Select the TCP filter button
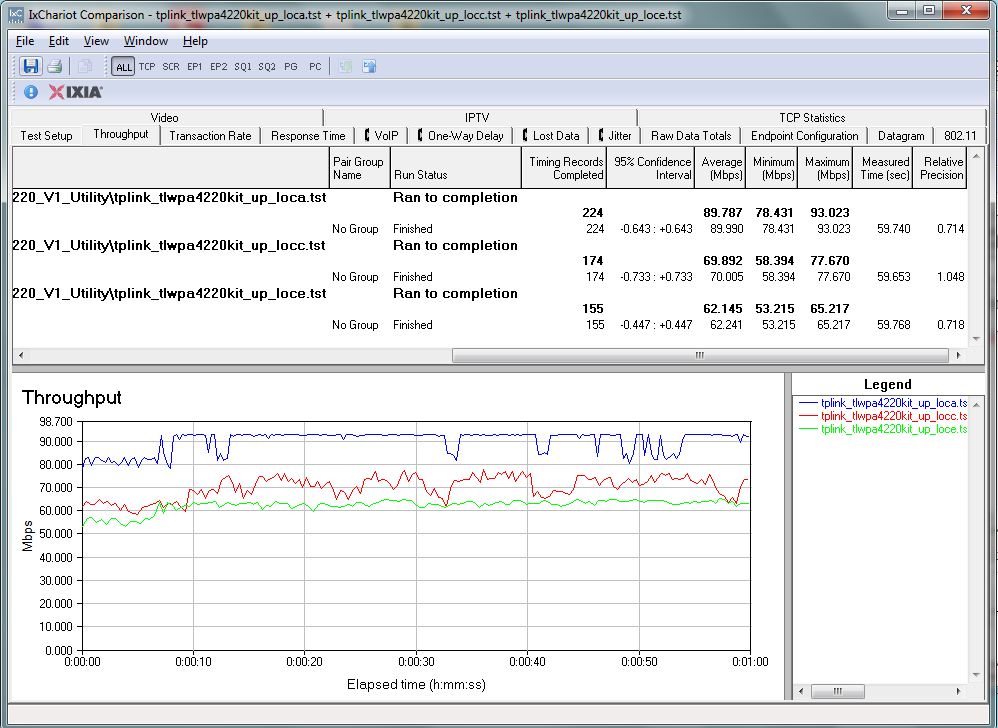The image size is (998, 728). [x=147, y=66]
